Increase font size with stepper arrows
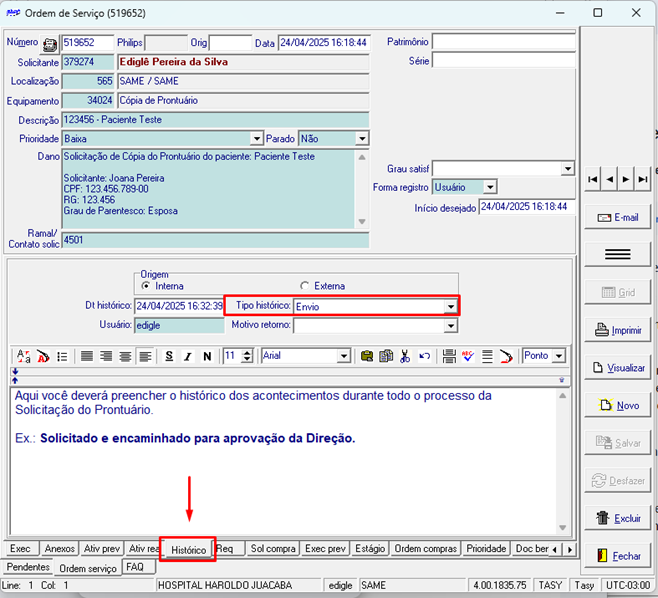 pyautogui.click(x=248, y=353)
